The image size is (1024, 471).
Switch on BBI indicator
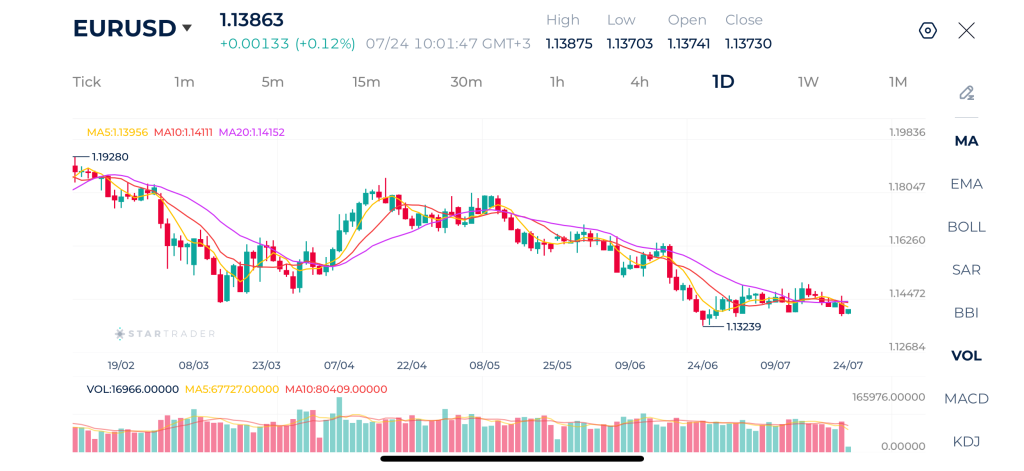(967, 313)
